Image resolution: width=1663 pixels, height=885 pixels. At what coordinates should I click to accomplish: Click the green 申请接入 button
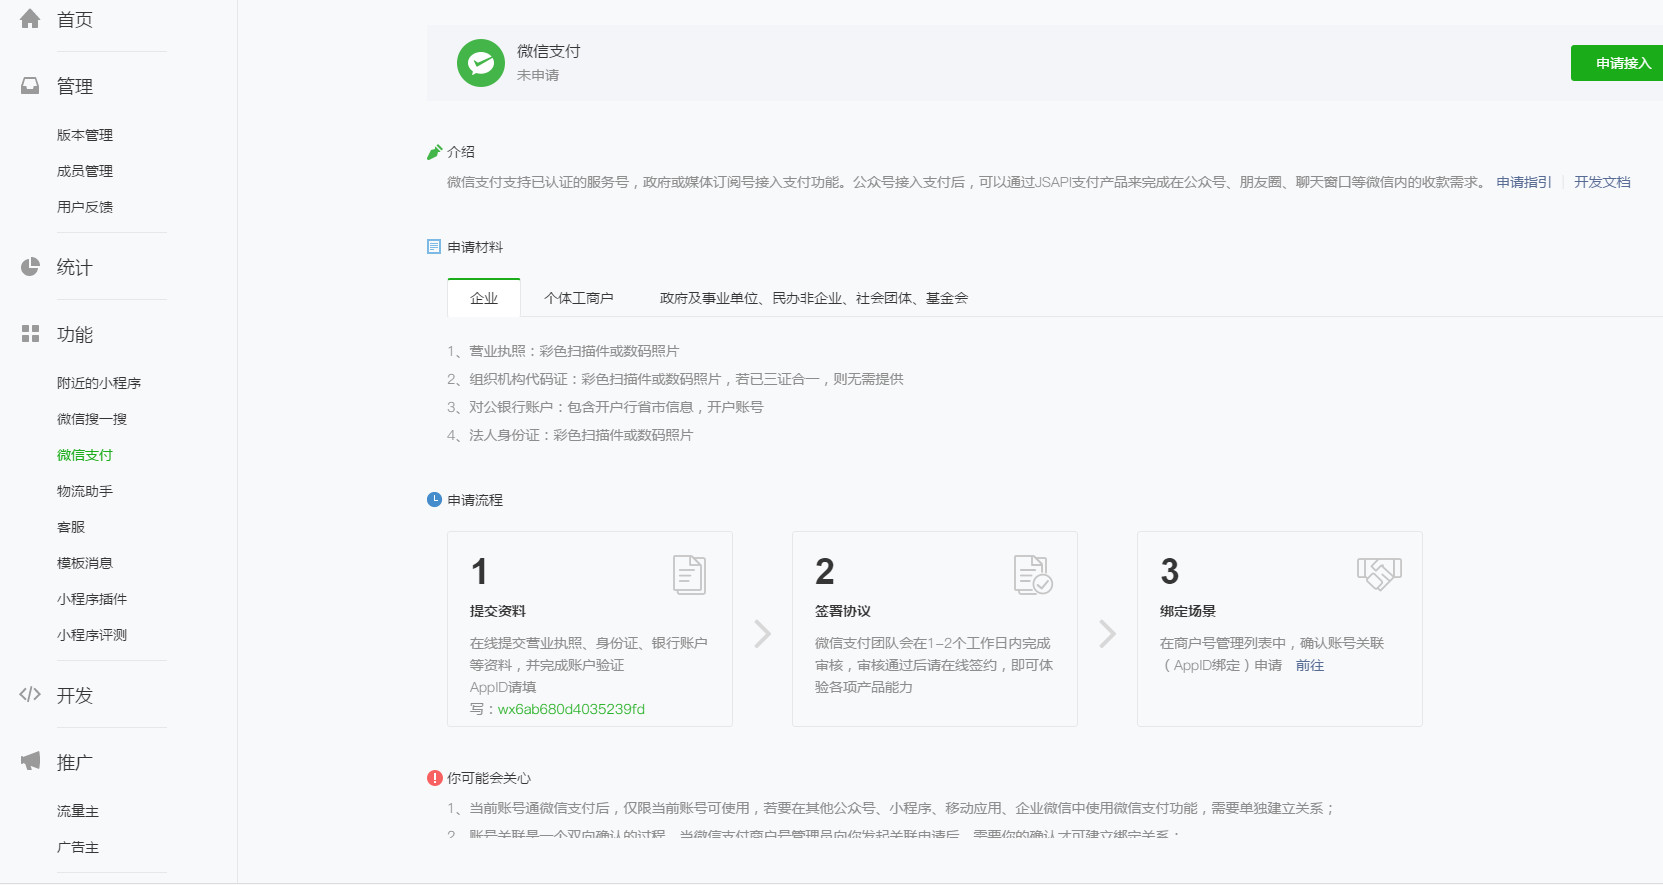point(1617,63)
